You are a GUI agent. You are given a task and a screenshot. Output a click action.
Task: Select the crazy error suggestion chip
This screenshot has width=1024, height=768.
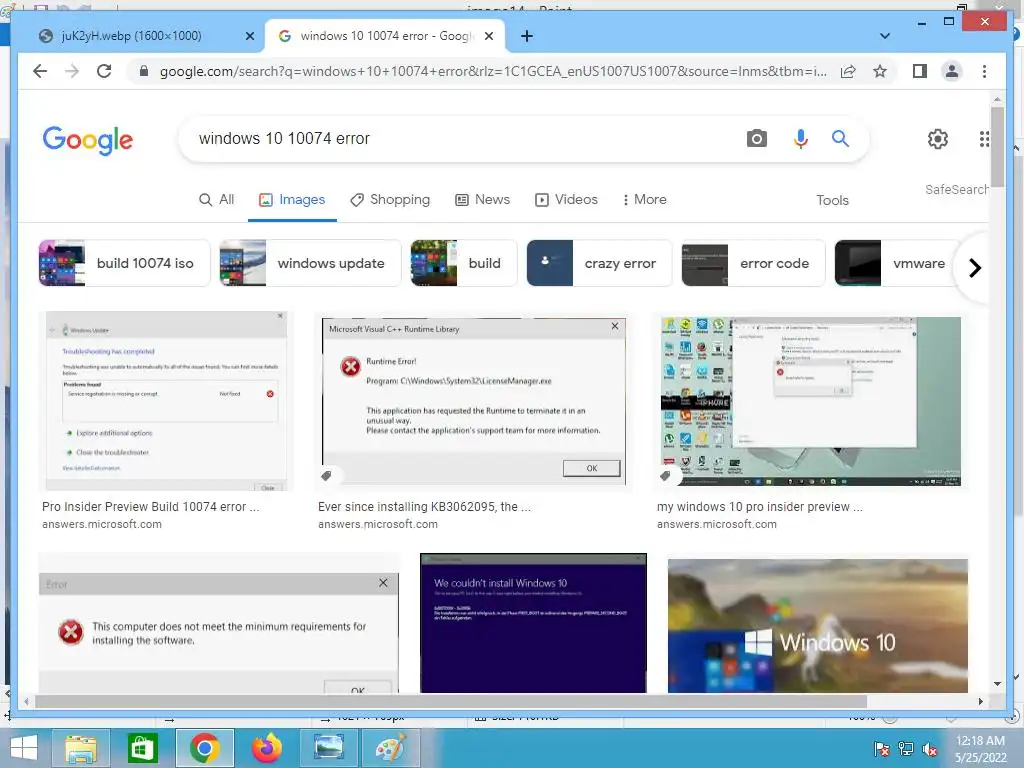coord(599,263)
